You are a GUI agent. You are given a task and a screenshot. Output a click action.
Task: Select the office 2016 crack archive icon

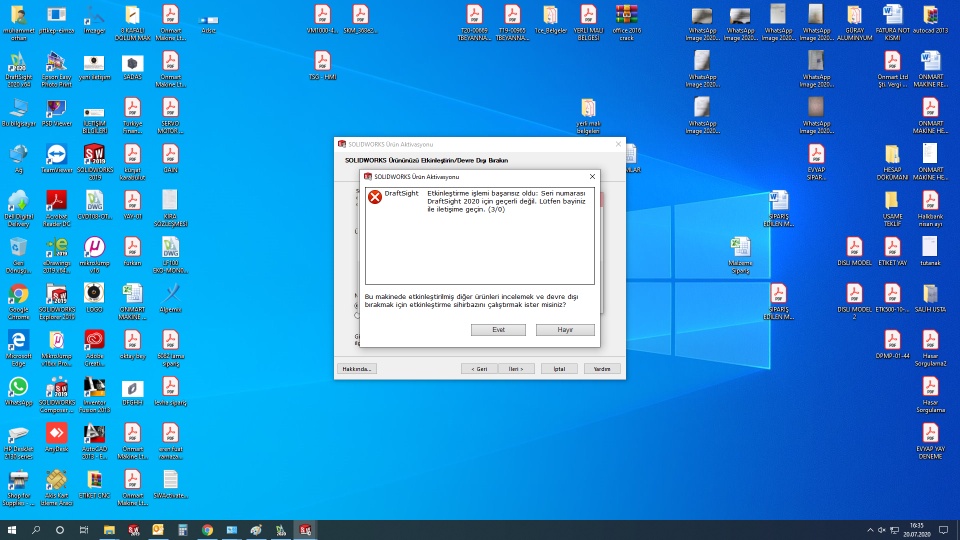click(x=626, y=22)
